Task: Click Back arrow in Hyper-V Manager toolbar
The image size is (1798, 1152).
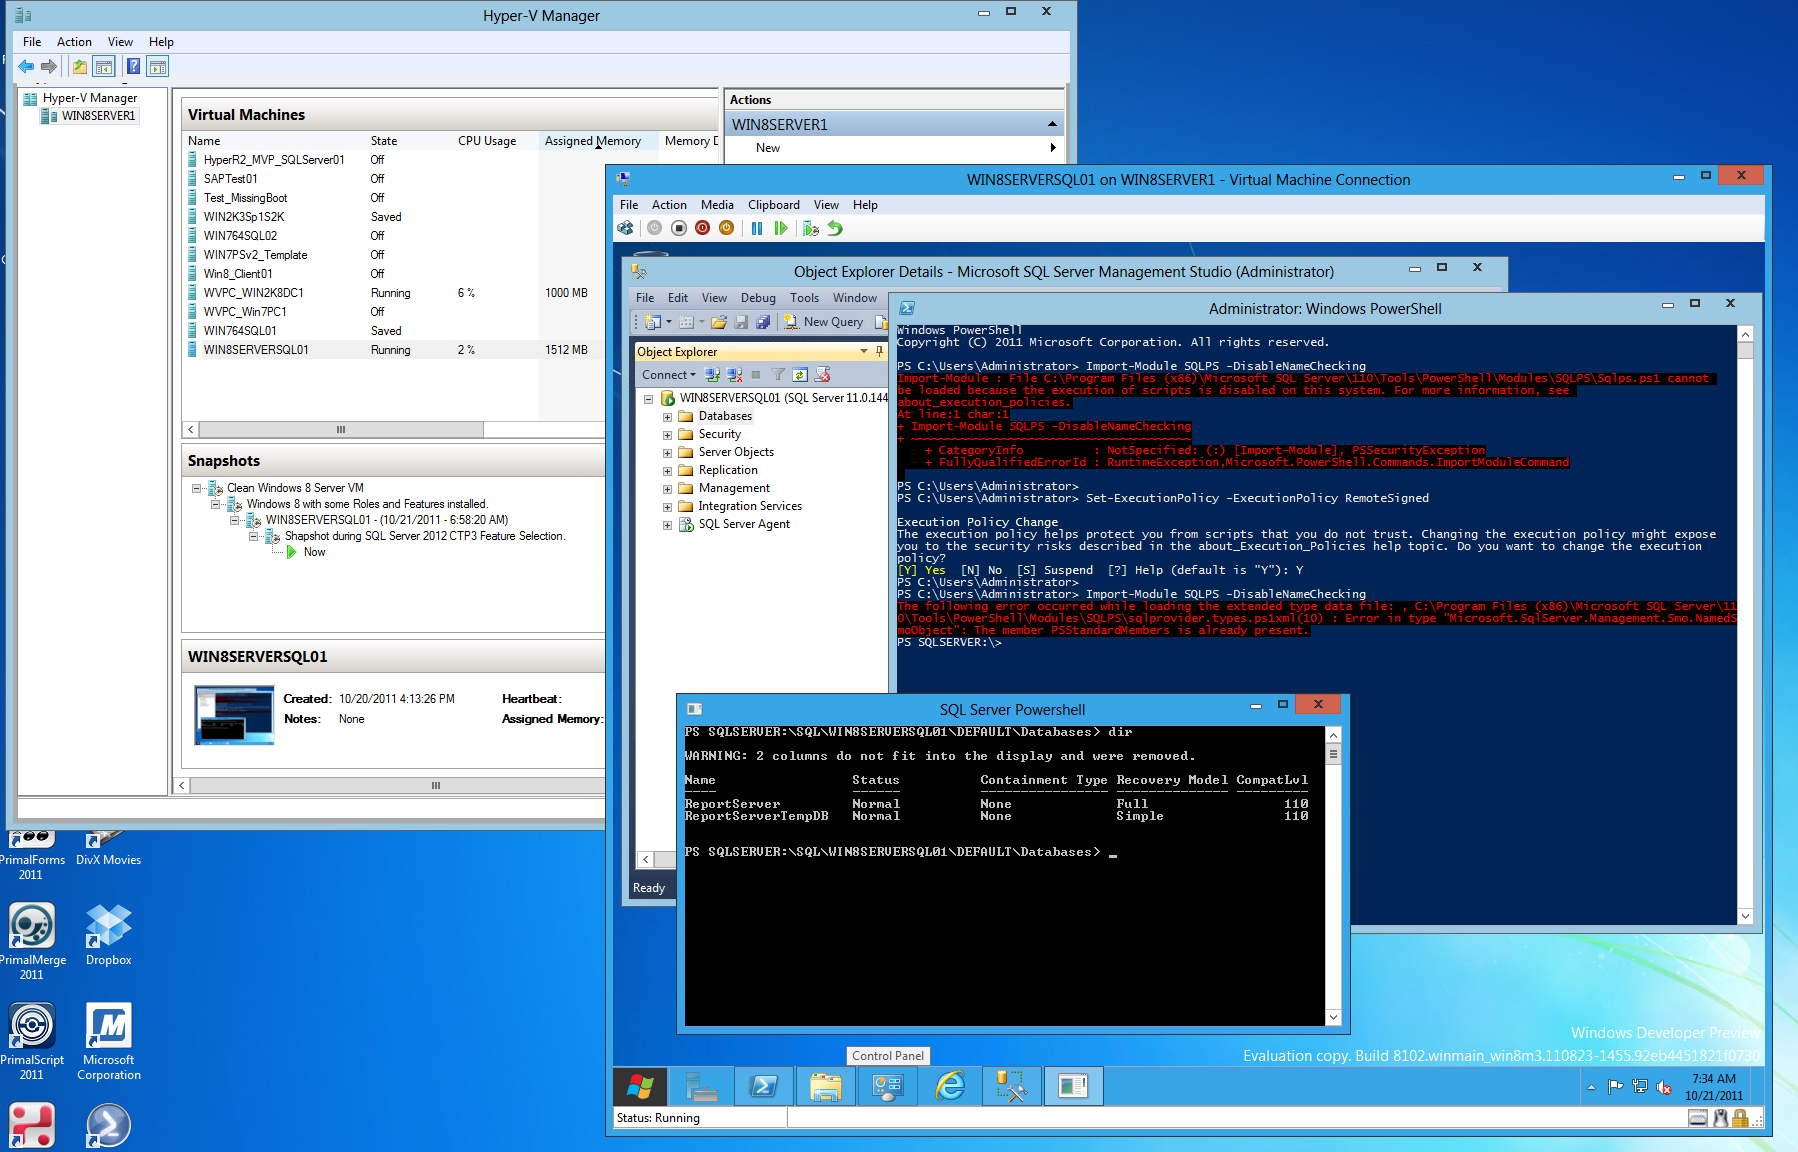Action: tap(26, 67)
